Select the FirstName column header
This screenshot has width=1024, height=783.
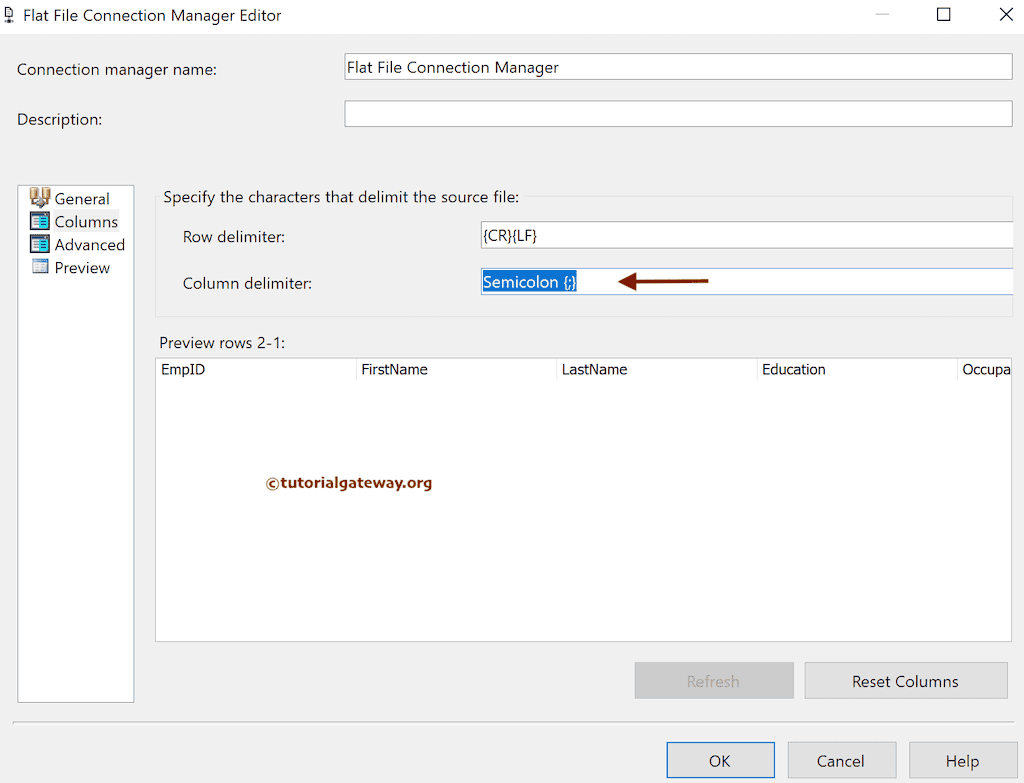pos(394,369)
